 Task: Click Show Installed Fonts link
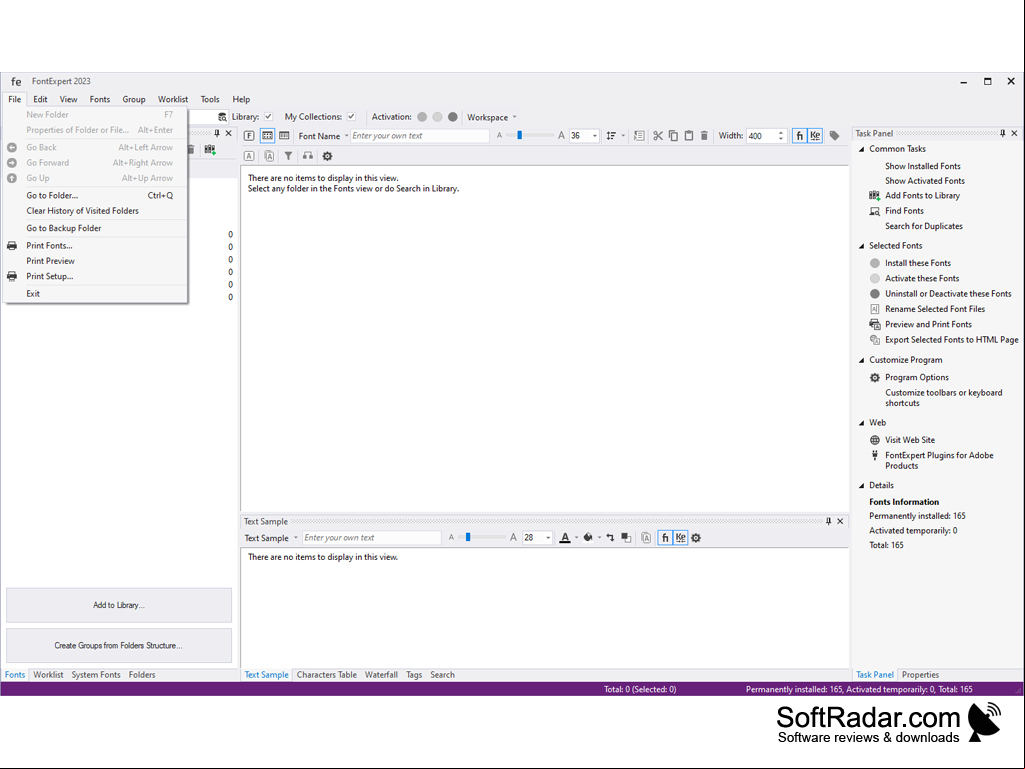coord(923,166)
